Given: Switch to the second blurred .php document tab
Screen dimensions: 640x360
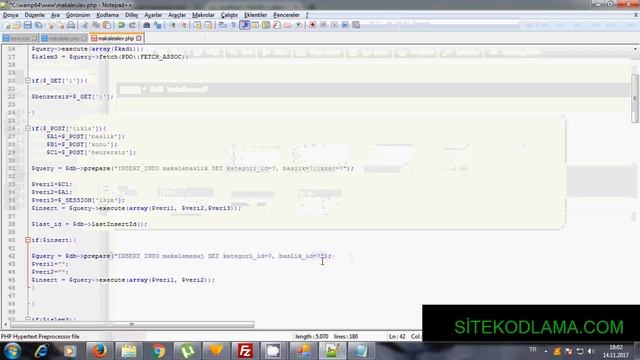Looking at the screenshot, I should 64,38.
